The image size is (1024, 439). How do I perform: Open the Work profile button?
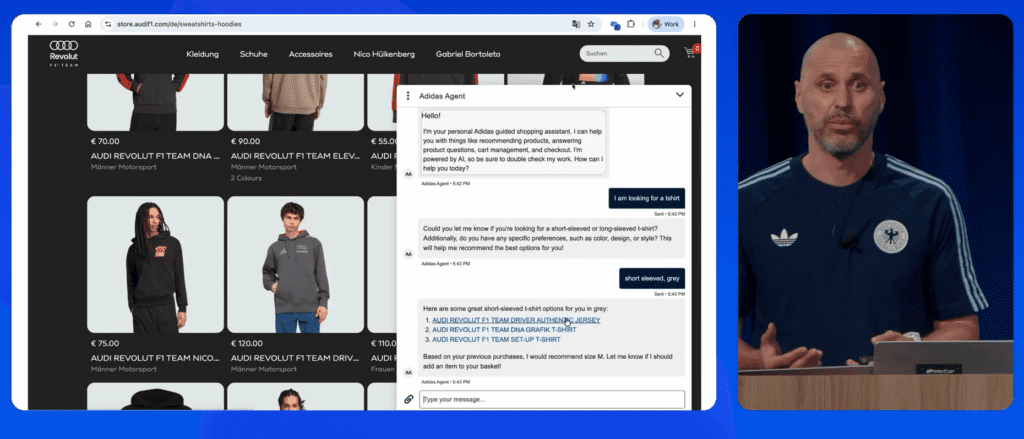point(665,24)
